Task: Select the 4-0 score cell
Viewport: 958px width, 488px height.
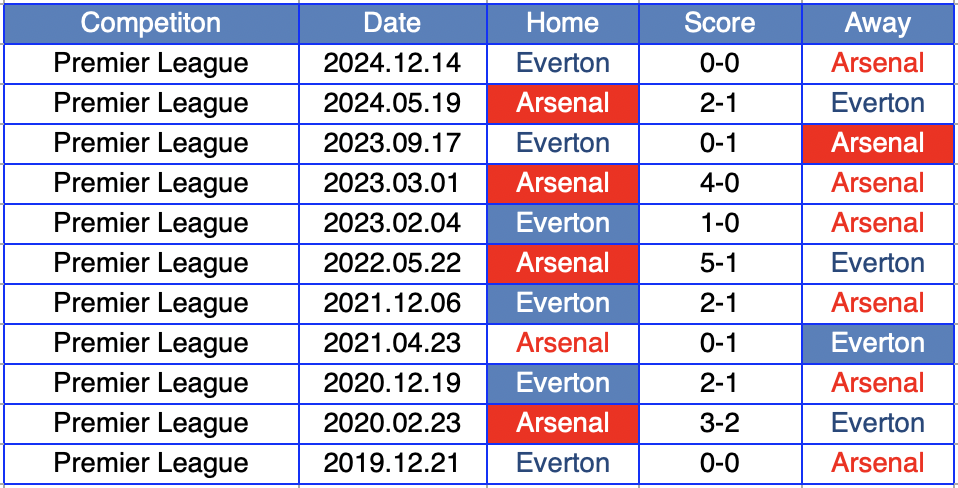Action: coord(719,183)
